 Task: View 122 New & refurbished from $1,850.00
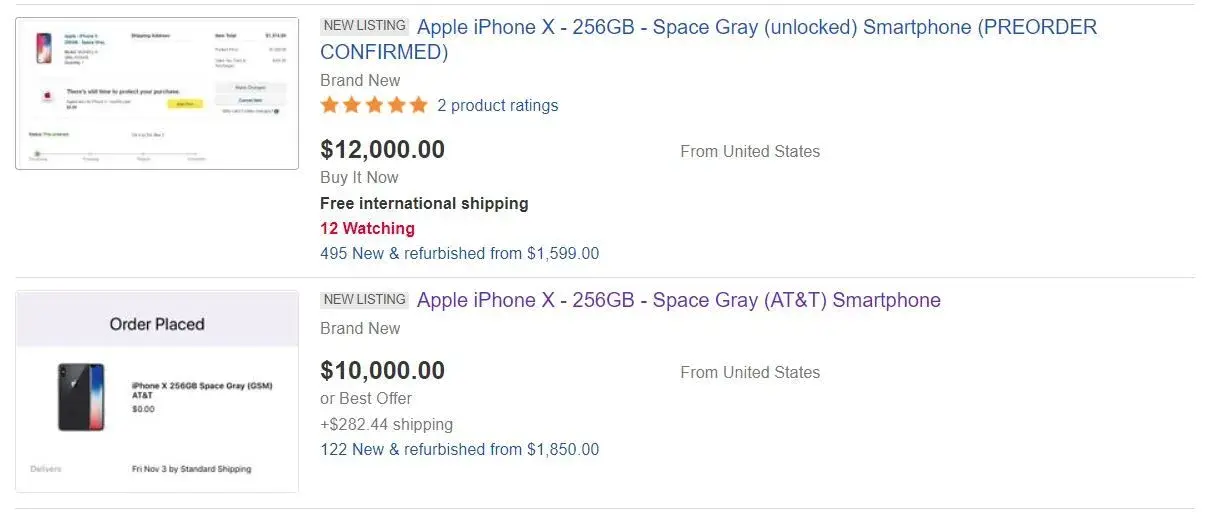click(x=459, y=449)
